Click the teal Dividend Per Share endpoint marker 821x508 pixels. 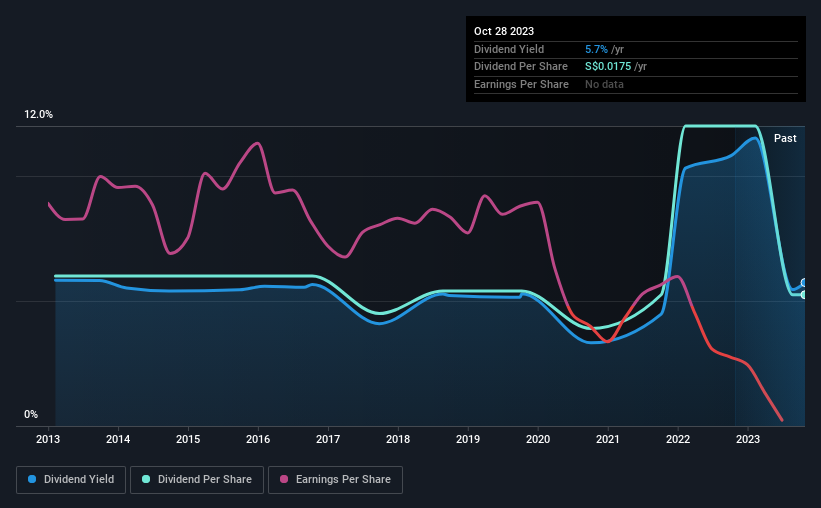[x=804, y=295]
